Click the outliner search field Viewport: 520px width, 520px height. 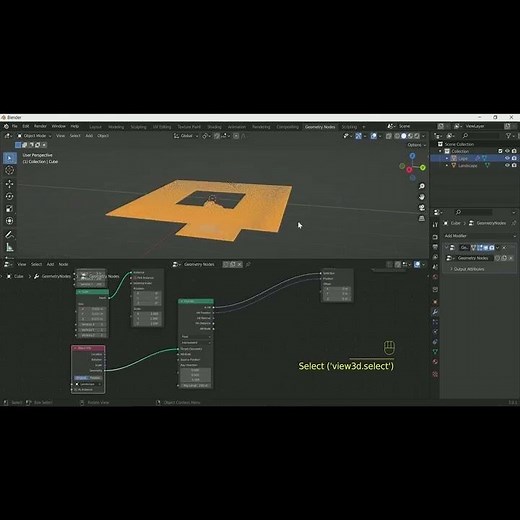coord(480,136)
